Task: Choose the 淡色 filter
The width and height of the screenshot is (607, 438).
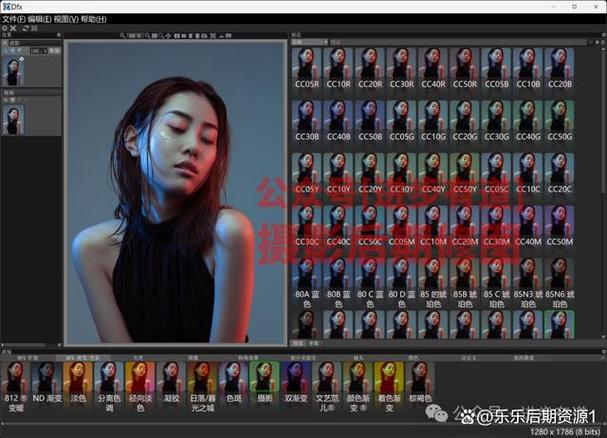Action: click(x=78, y=383)
